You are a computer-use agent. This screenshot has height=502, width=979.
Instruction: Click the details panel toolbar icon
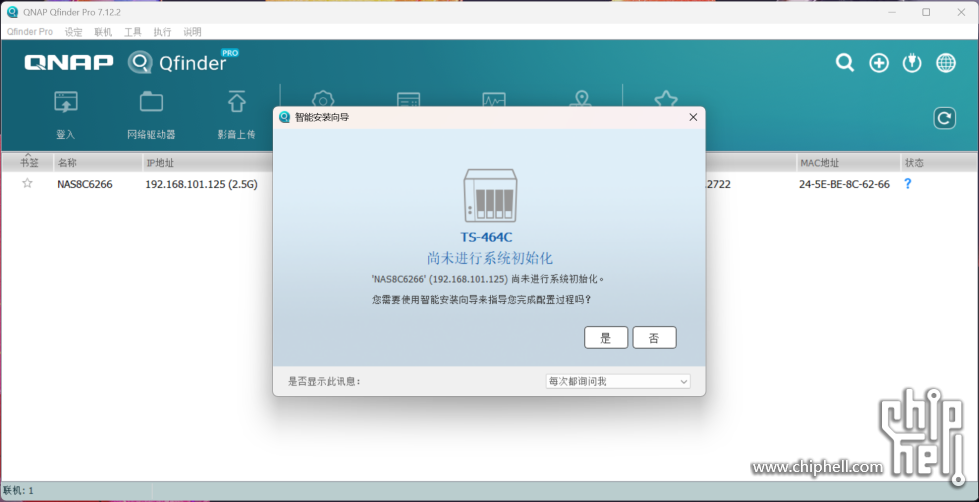point(408,99)
